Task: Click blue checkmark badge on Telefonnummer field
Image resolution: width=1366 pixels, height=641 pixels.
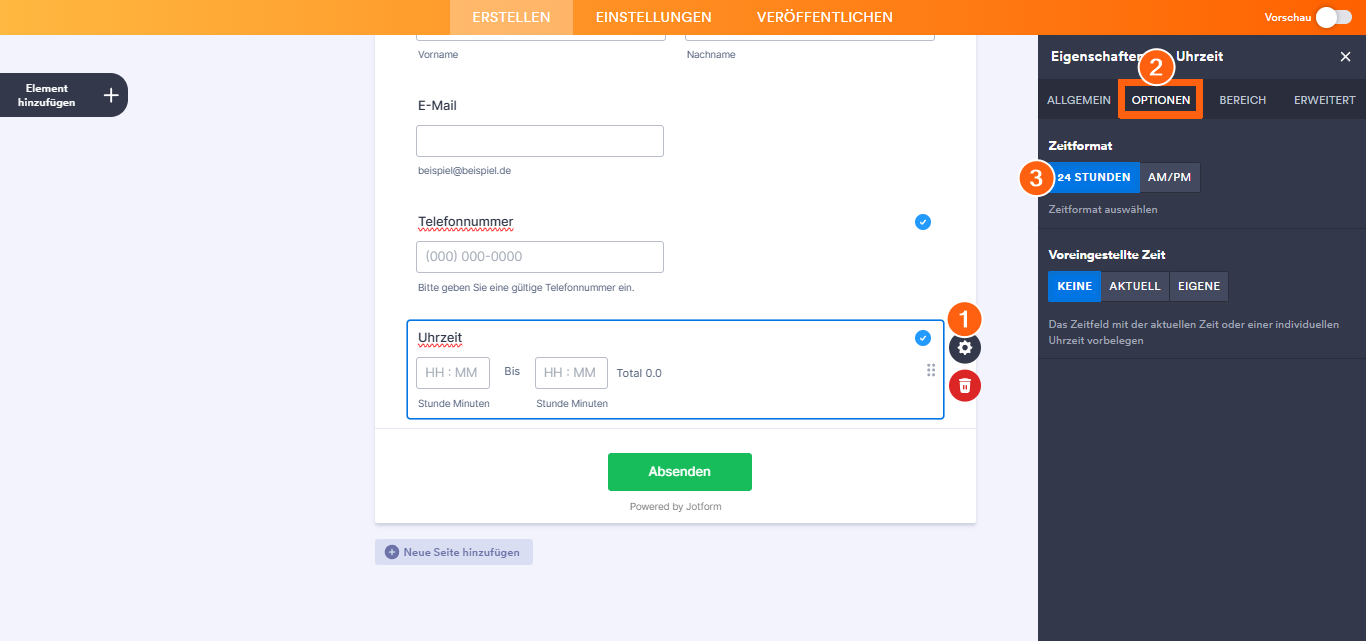Action: pos(923,222)
